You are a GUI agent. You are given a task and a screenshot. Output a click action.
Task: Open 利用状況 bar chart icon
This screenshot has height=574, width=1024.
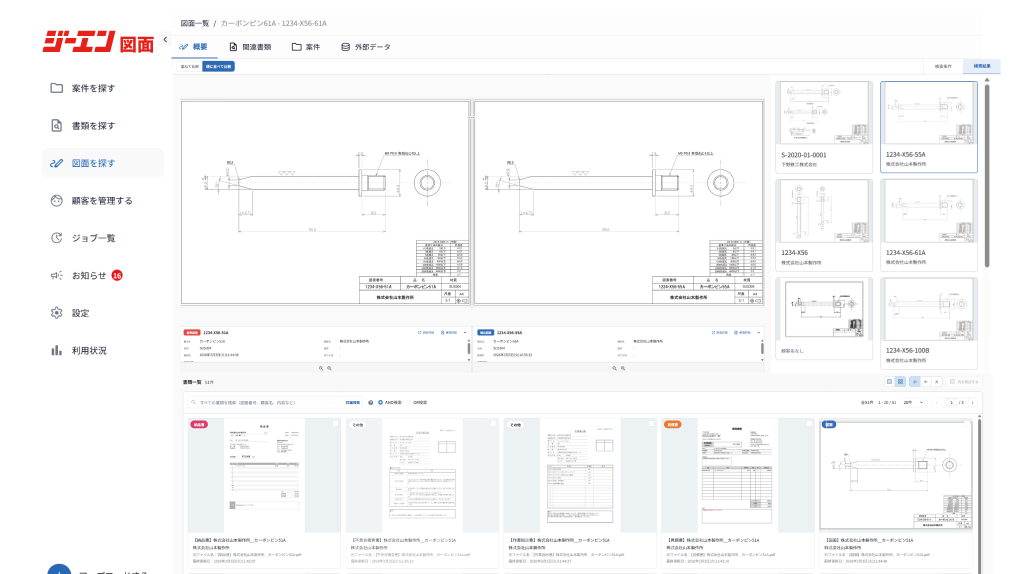57,351
